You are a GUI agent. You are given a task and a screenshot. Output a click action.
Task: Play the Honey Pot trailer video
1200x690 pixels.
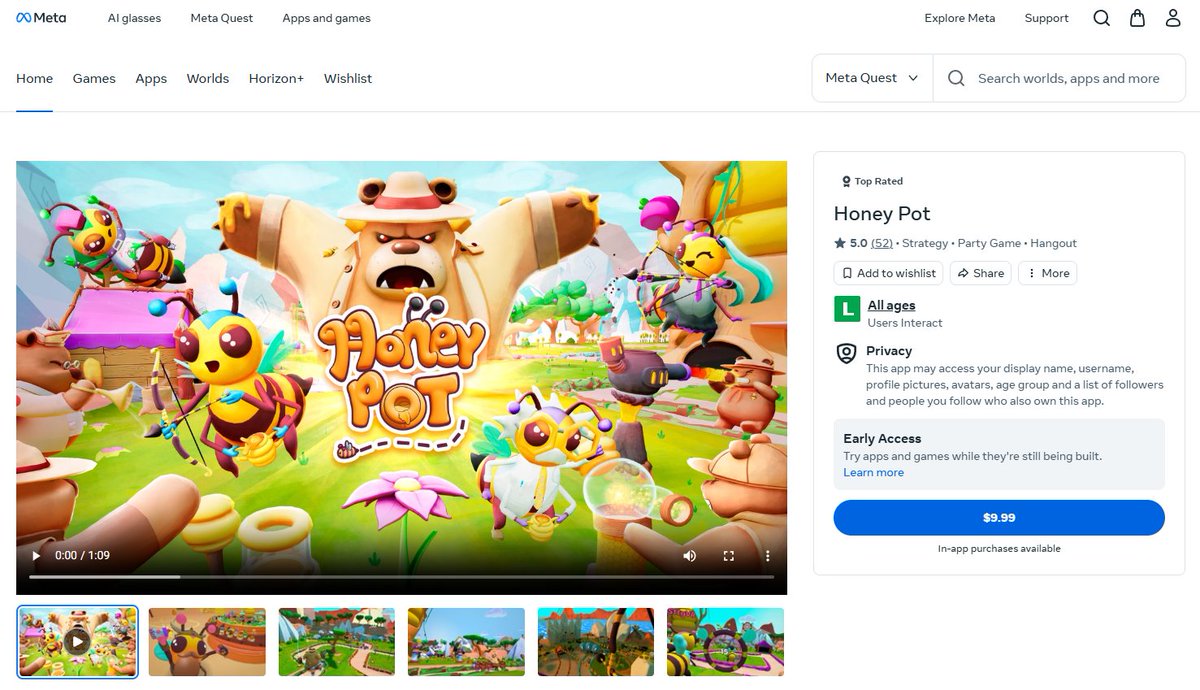point(37,556)
